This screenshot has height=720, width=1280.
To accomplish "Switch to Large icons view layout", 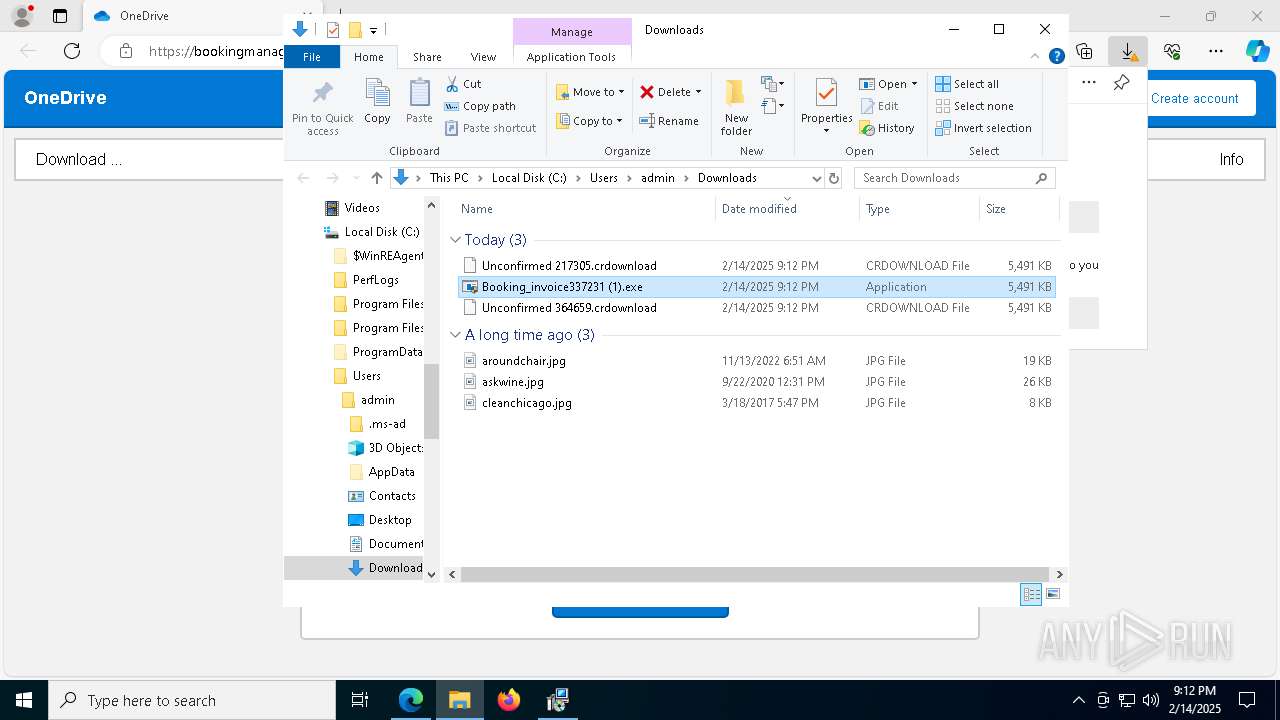I will pos(1052,594).
